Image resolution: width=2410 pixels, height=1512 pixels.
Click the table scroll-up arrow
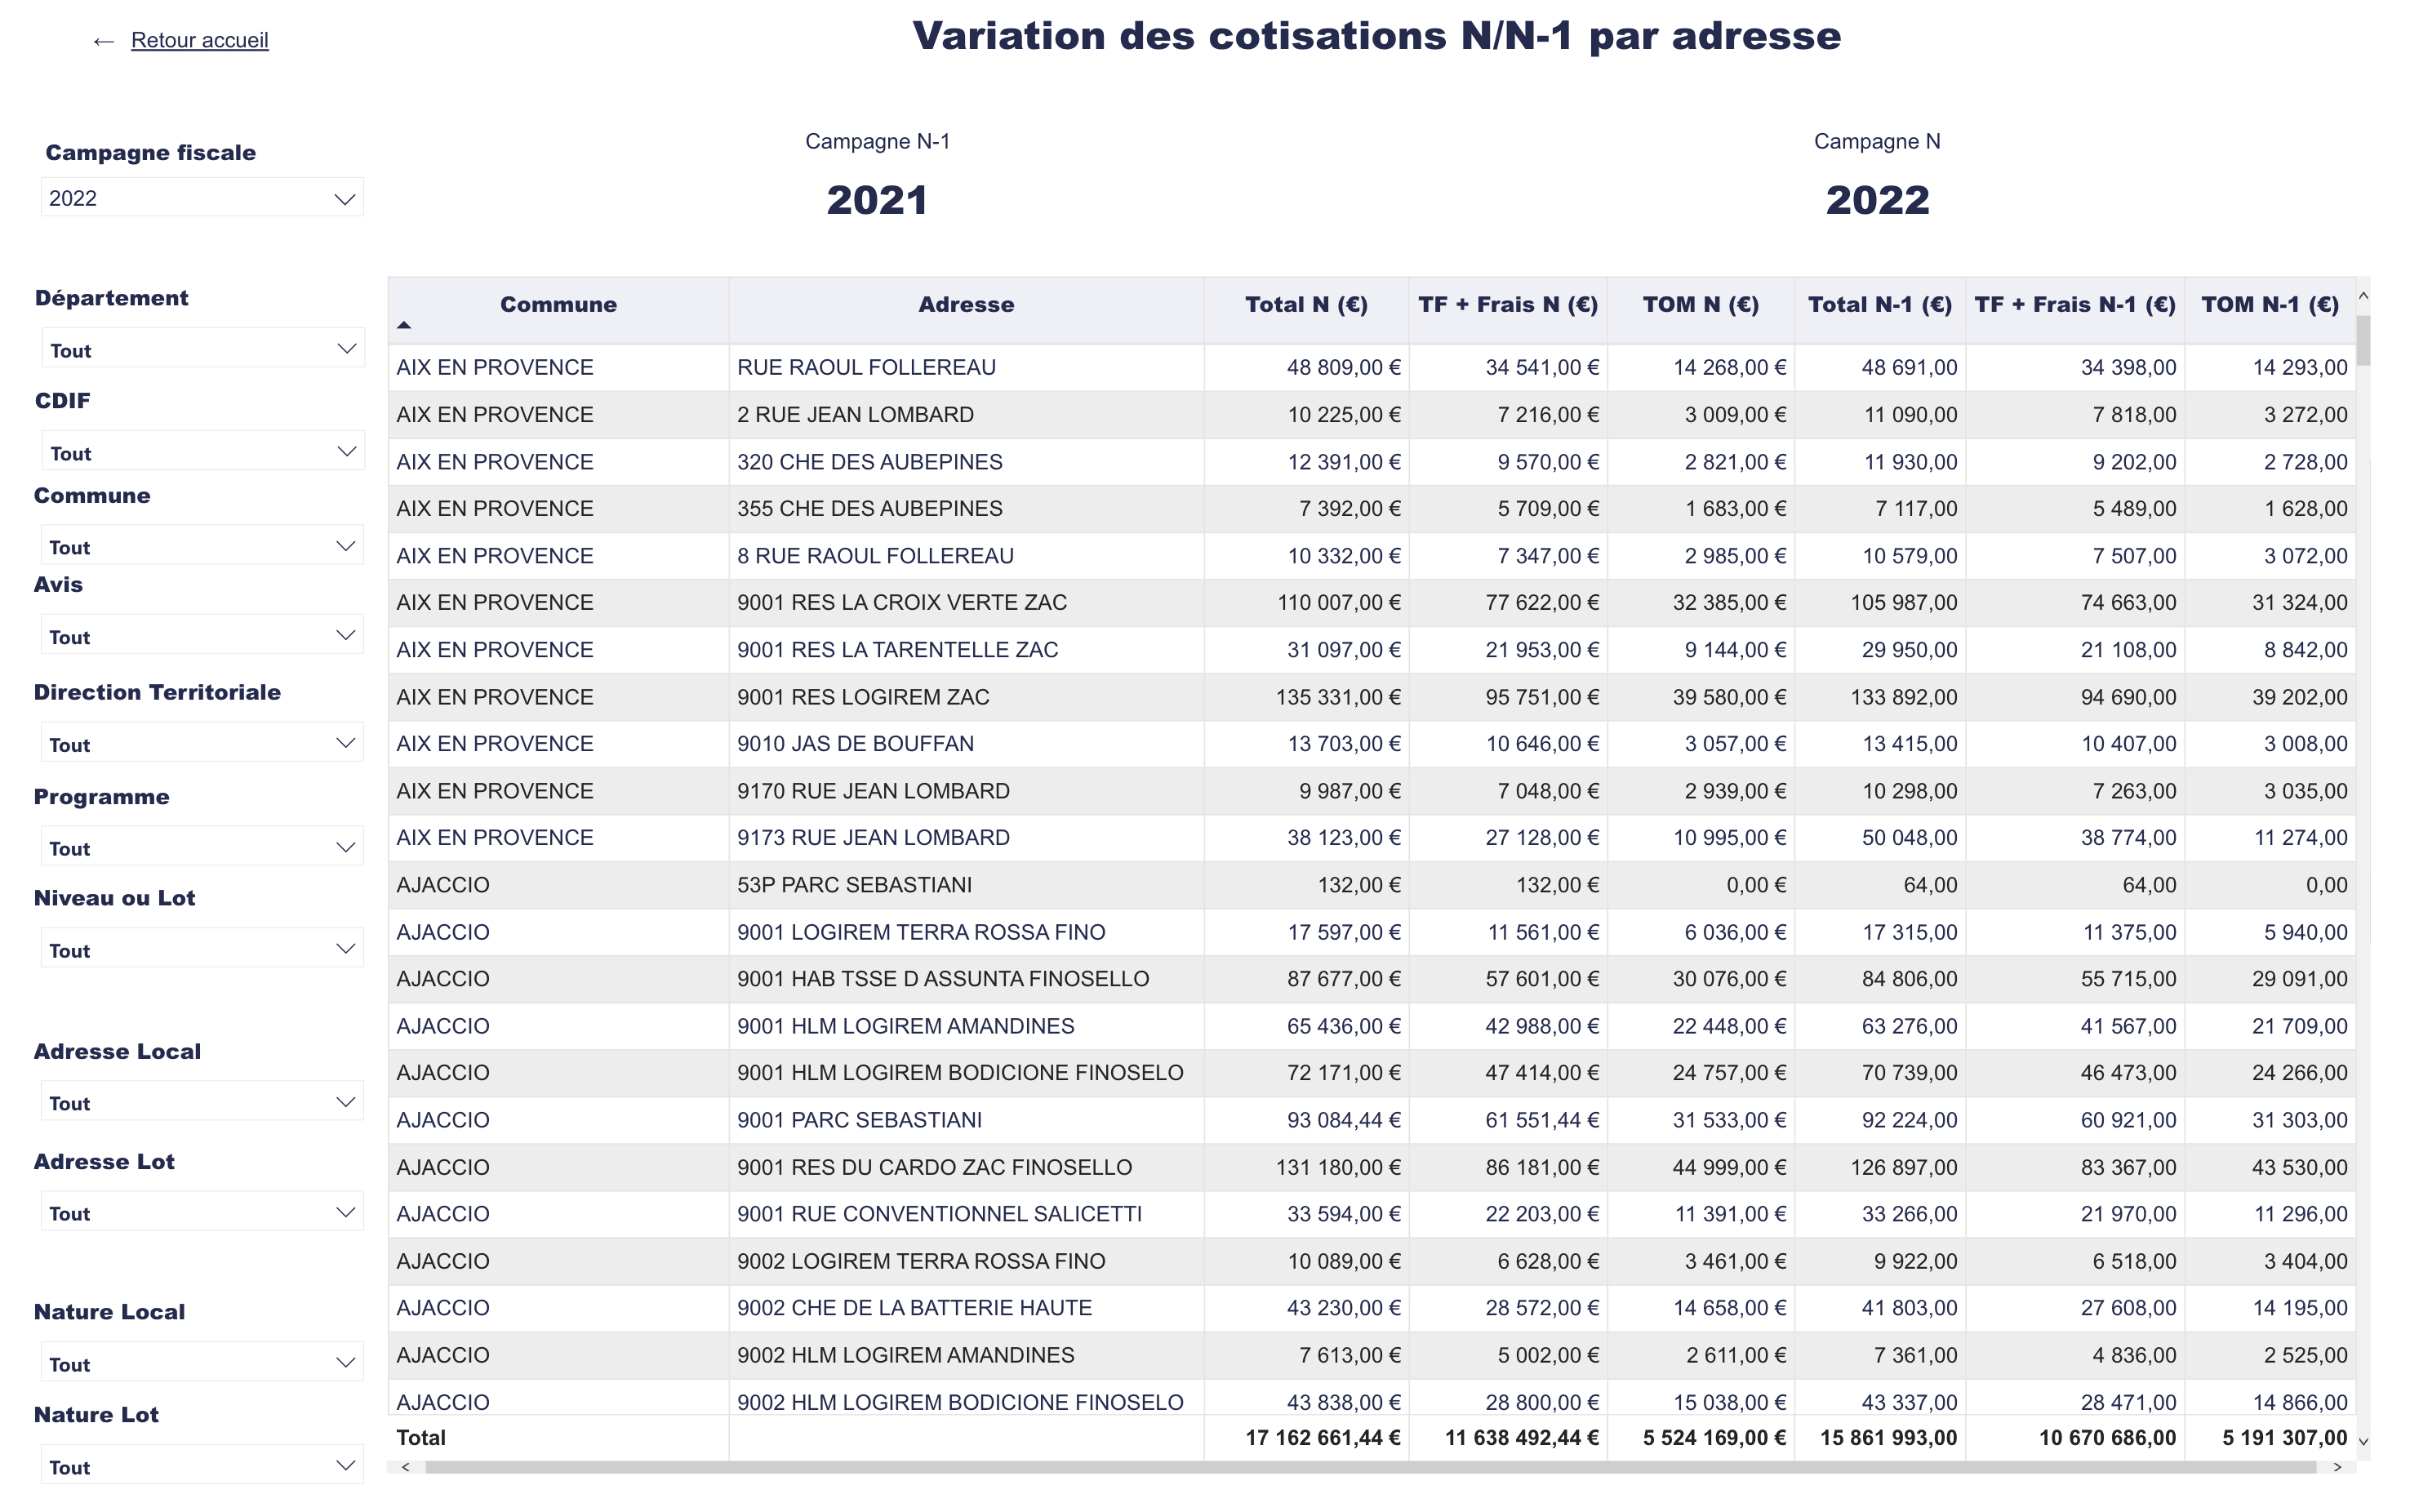(2363, 296)
